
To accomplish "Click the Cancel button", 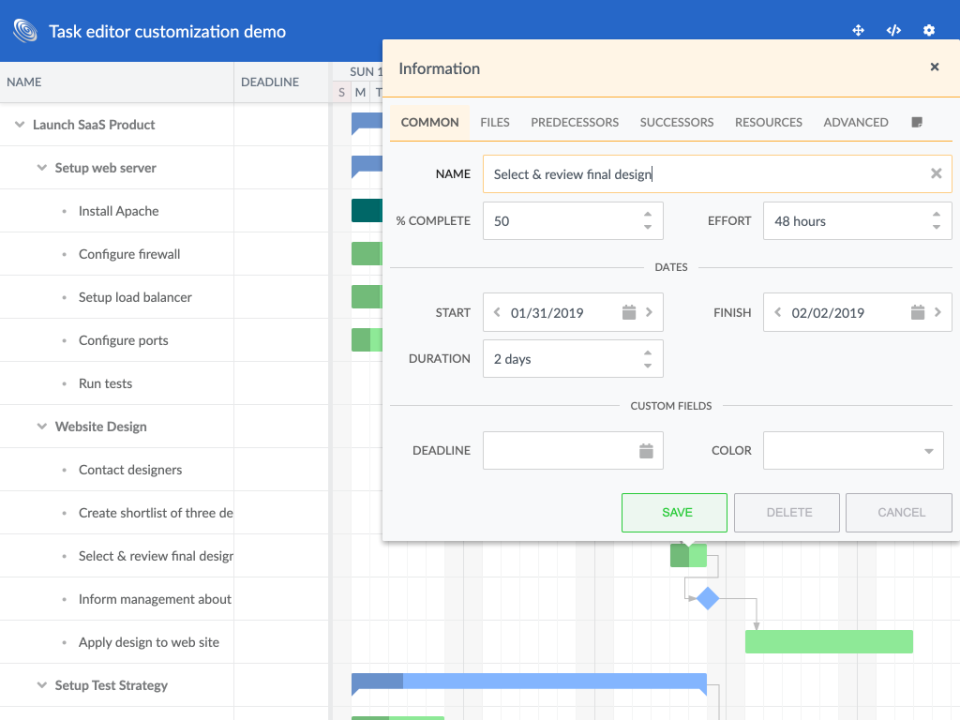I will 899,512.
